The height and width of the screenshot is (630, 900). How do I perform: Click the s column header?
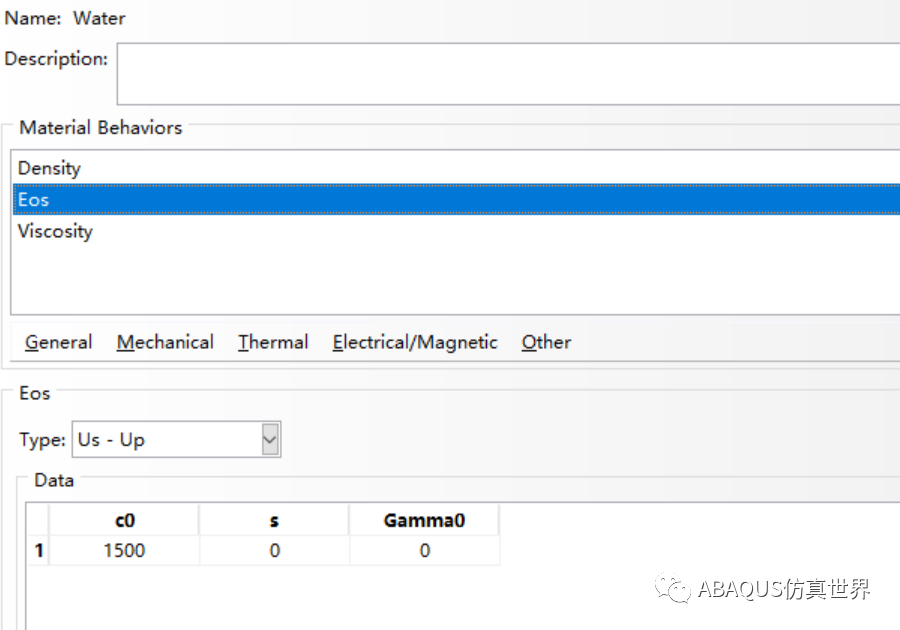274,520
